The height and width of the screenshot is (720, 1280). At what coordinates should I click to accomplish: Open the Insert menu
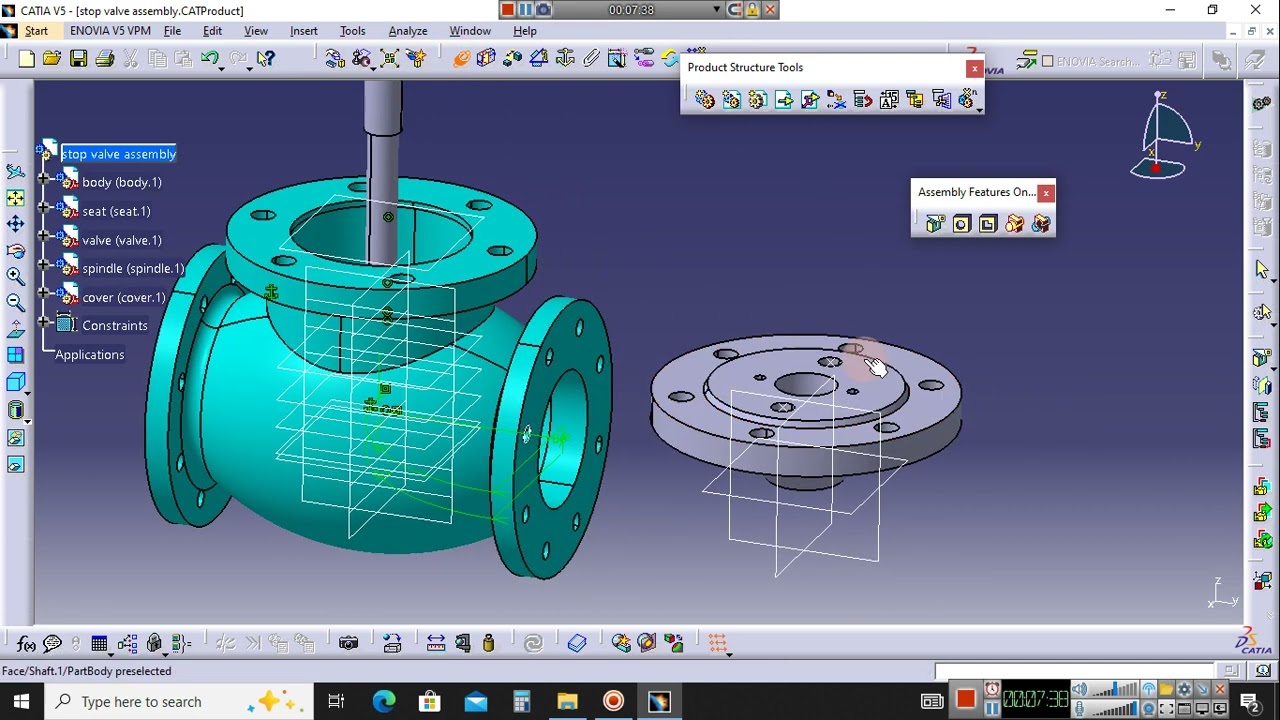303,31
